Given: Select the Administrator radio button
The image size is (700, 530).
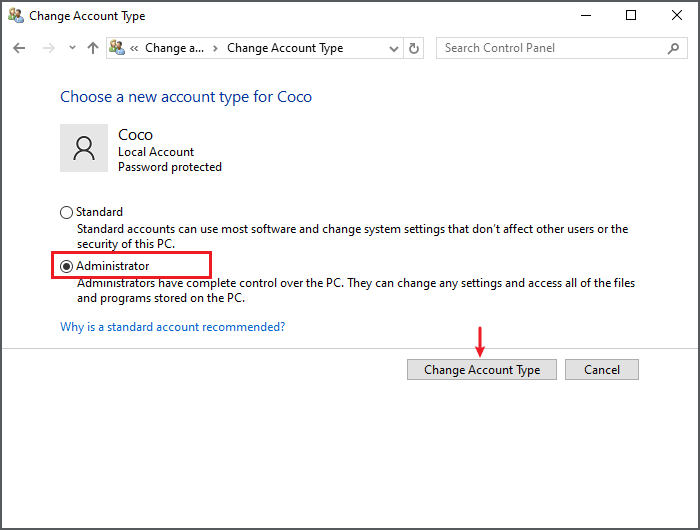Looking at the screenshot, I should pos(66,266).
